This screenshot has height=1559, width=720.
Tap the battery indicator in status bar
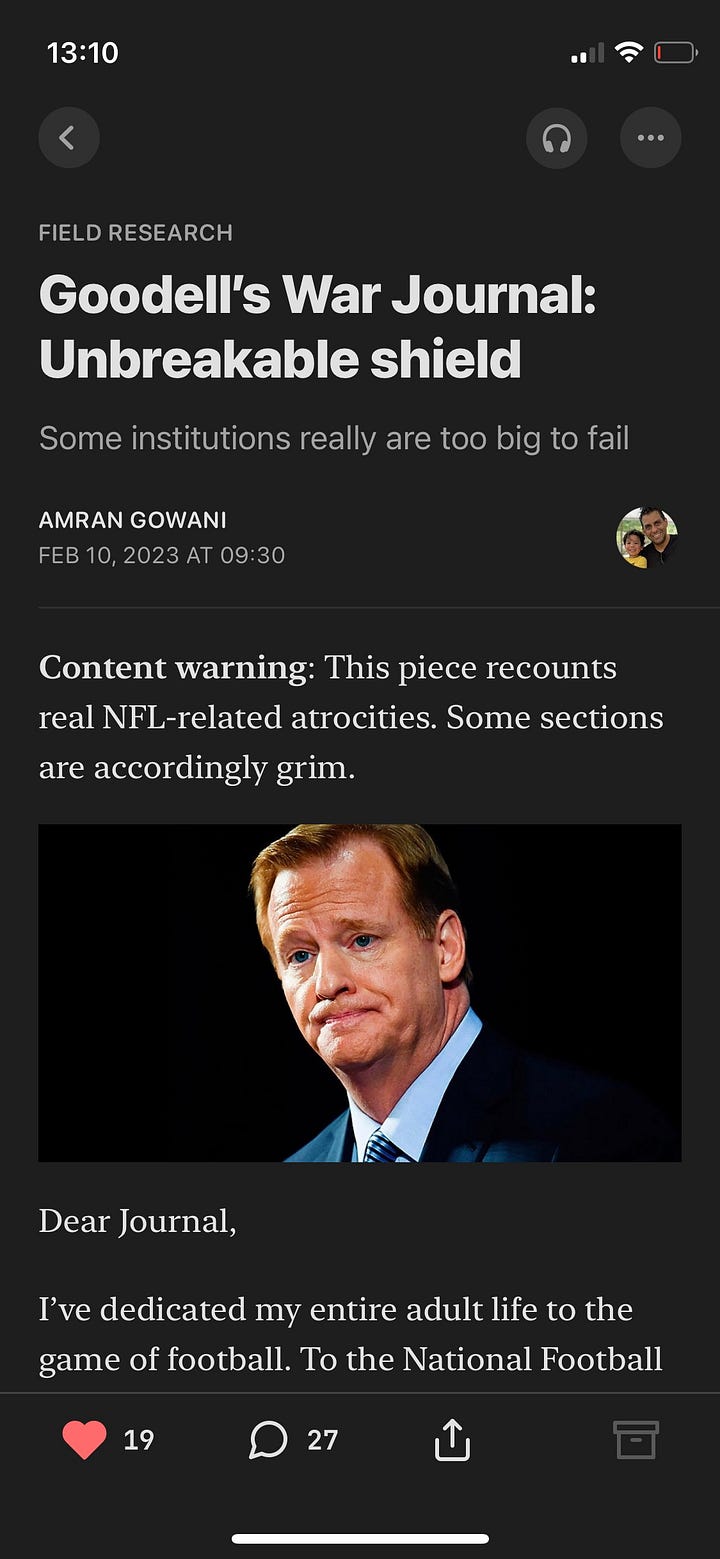(676, 53)
